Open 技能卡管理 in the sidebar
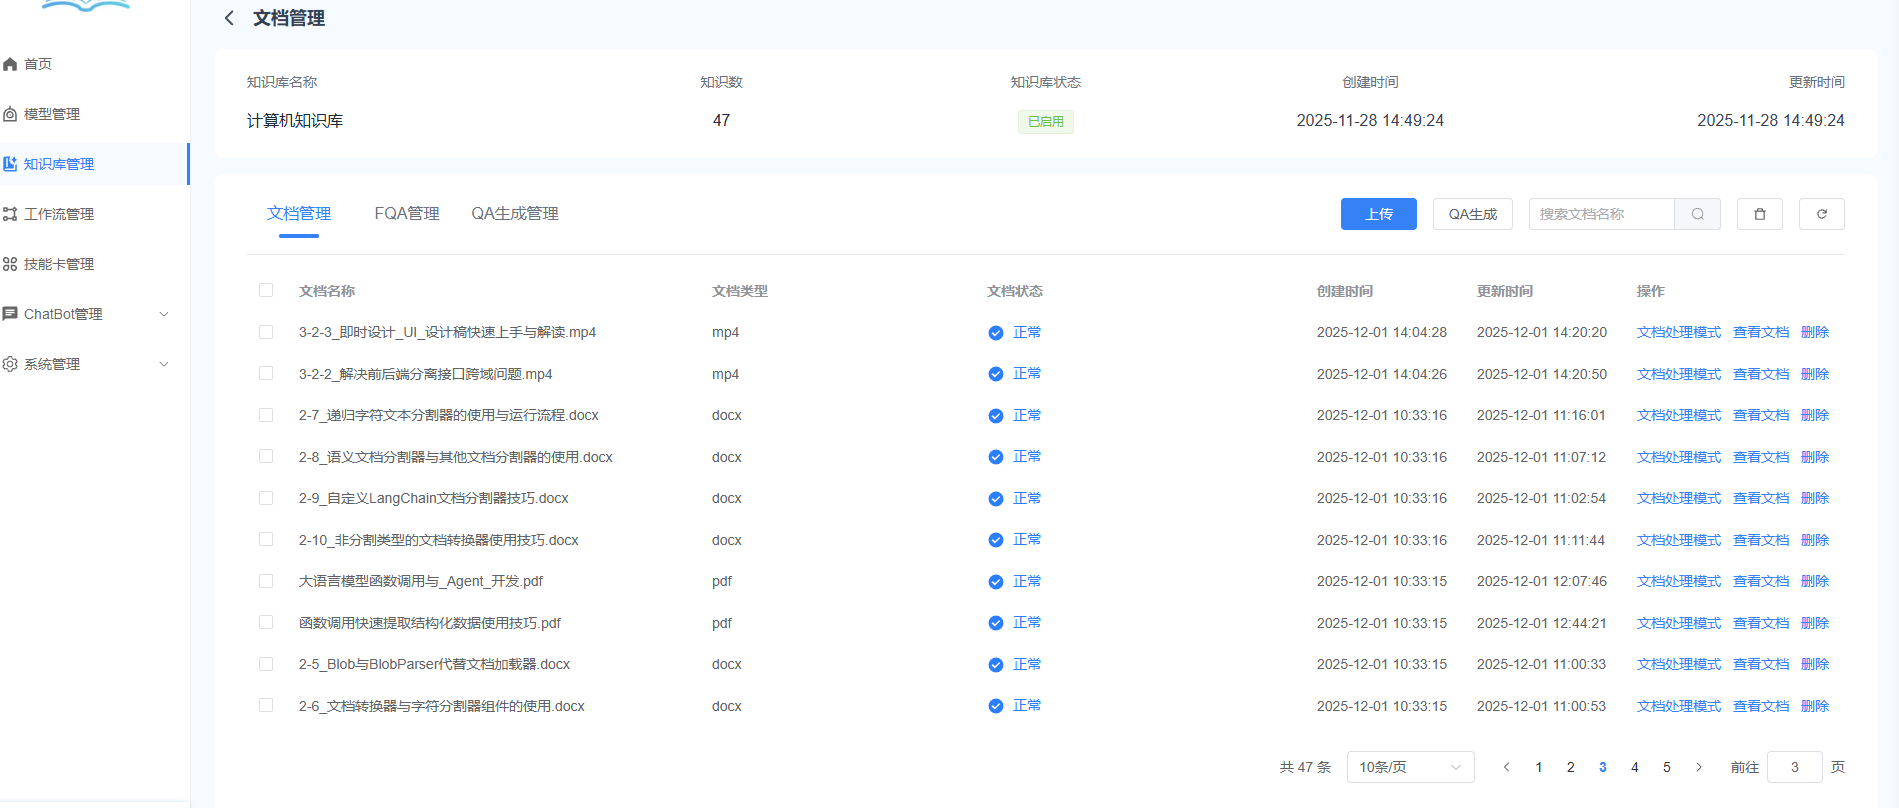This screenshot has height=808, width=1899. click(58, 264)
